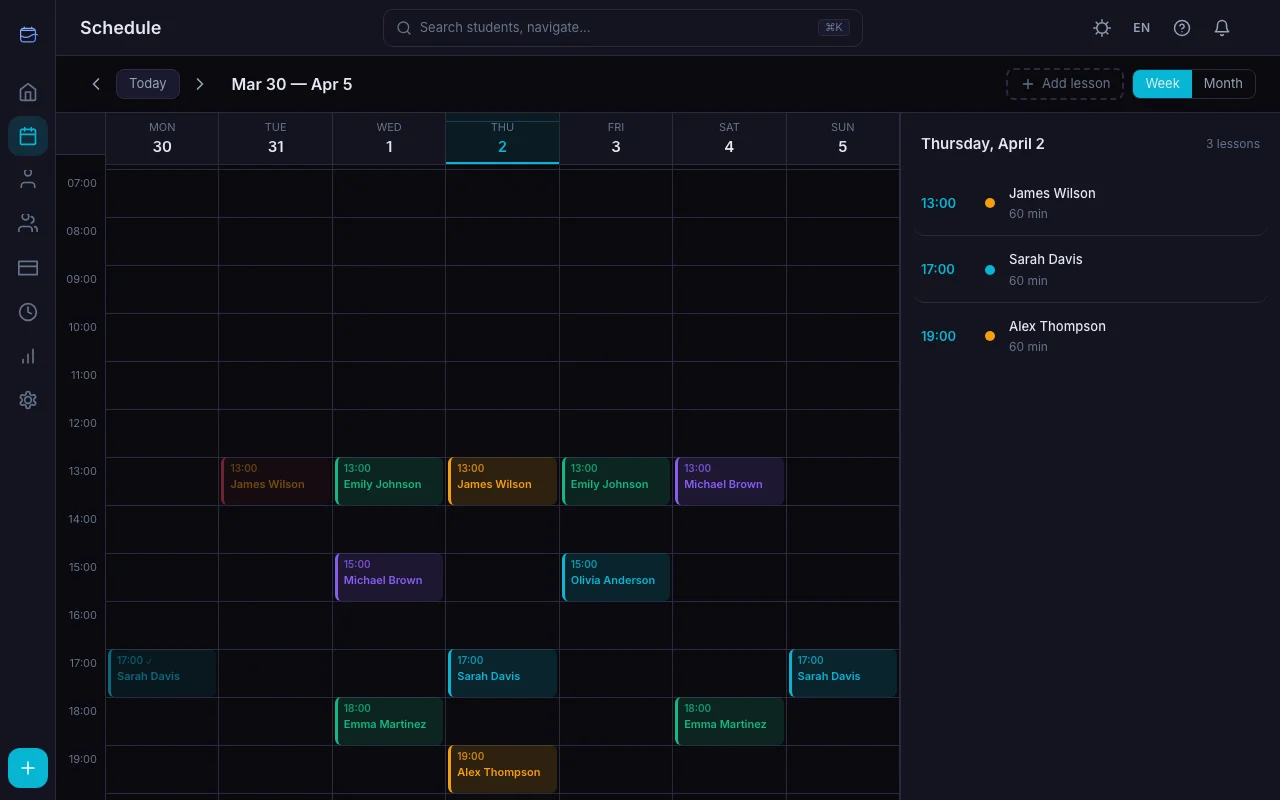Click the ⌘K shortcut badge in search

[833, 28]
